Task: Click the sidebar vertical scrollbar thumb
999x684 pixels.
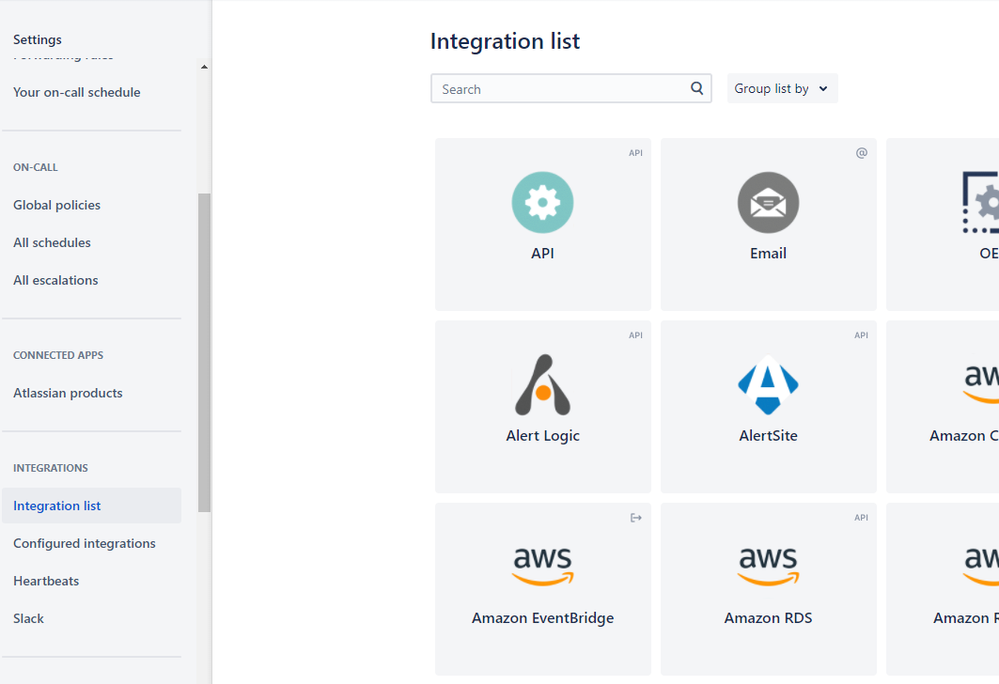Action: point(204,352)
